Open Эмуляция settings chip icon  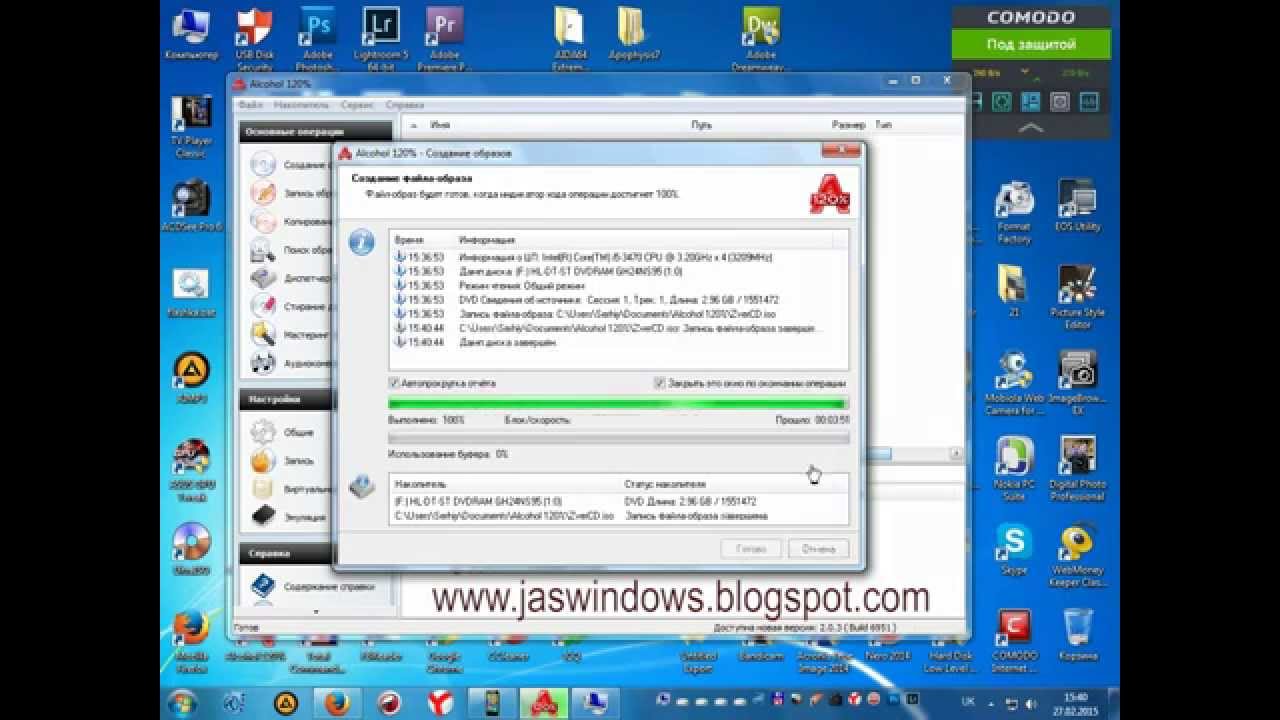263,517
